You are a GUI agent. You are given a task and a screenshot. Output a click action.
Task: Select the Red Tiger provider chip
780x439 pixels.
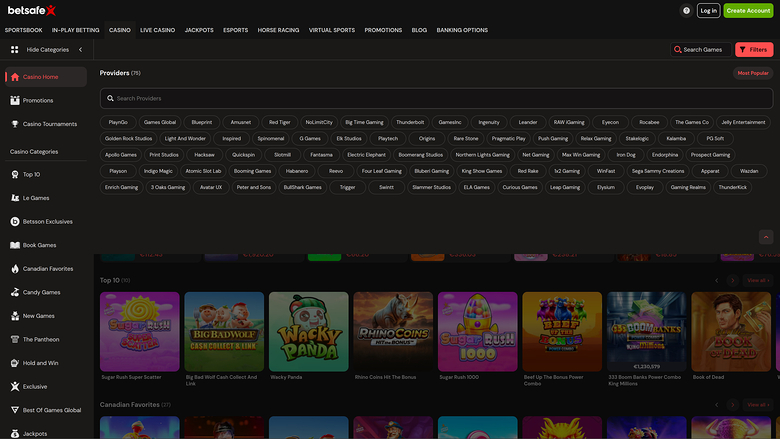280,122
